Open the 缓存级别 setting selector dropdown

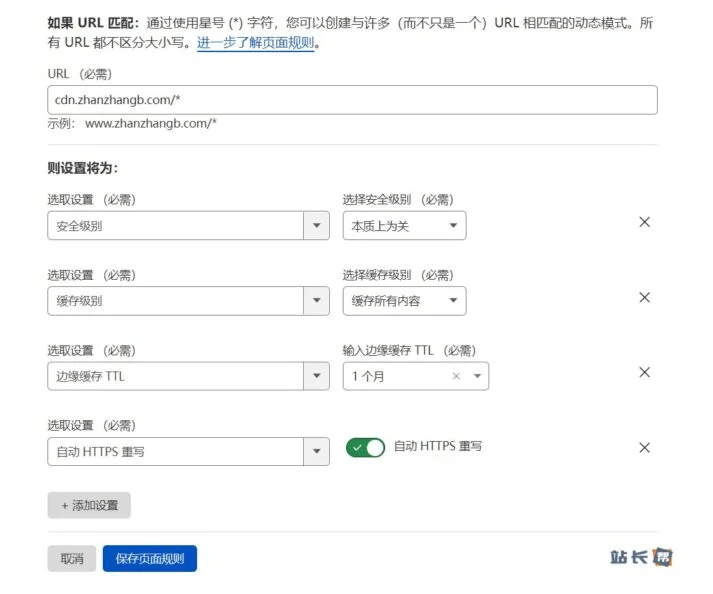pyautogui.click(x=316, y=301)
